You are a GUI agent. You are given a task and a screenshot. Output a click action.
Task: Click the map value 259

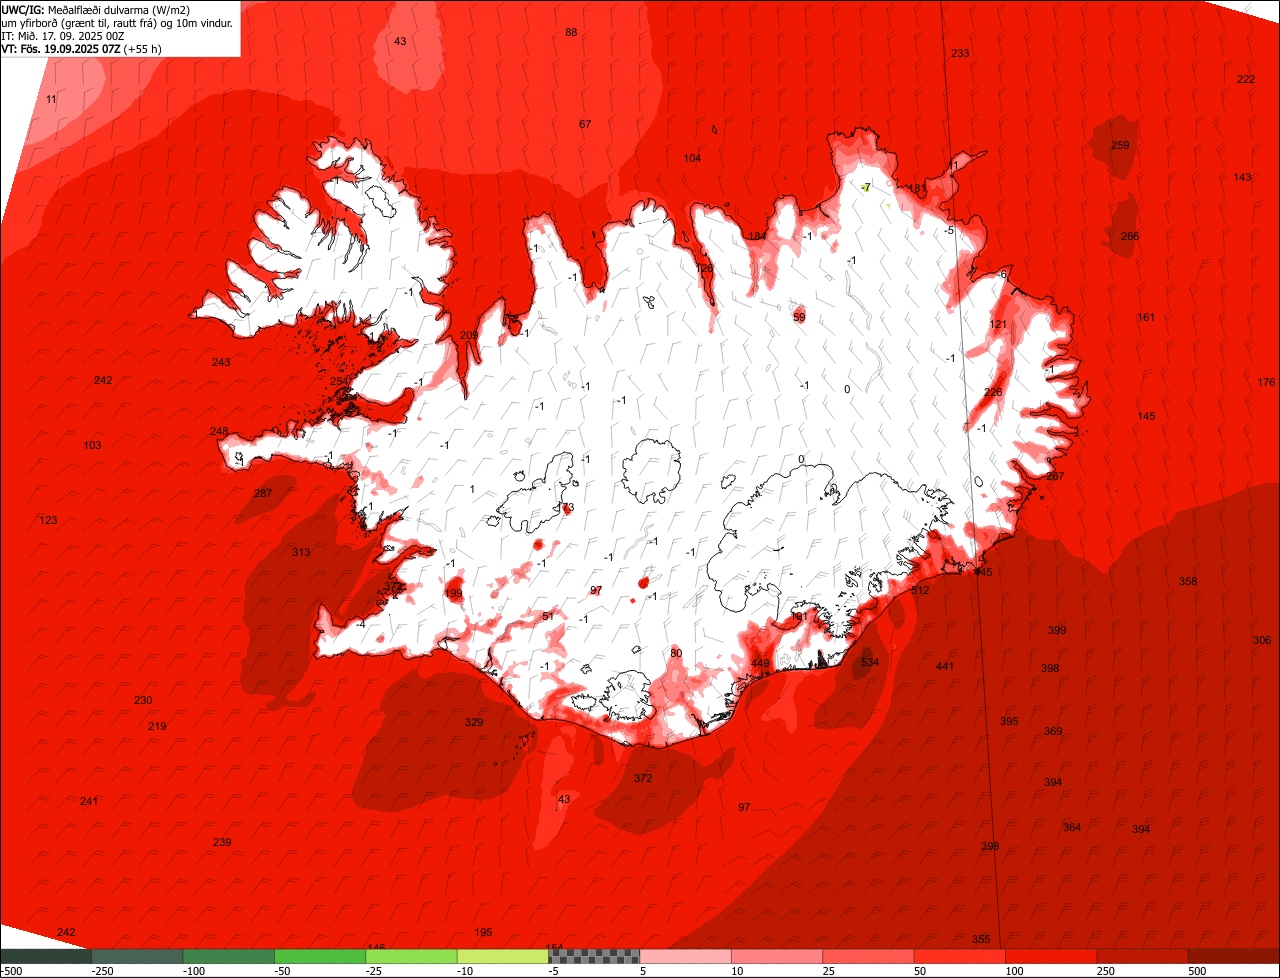tap(1120, 145)
